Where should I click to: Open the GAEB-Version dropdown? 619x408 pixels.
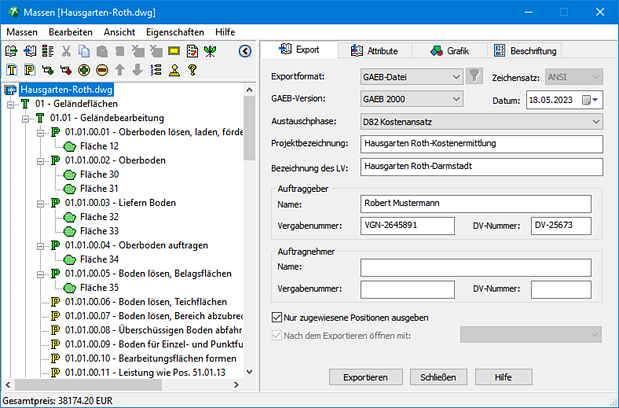455,99
